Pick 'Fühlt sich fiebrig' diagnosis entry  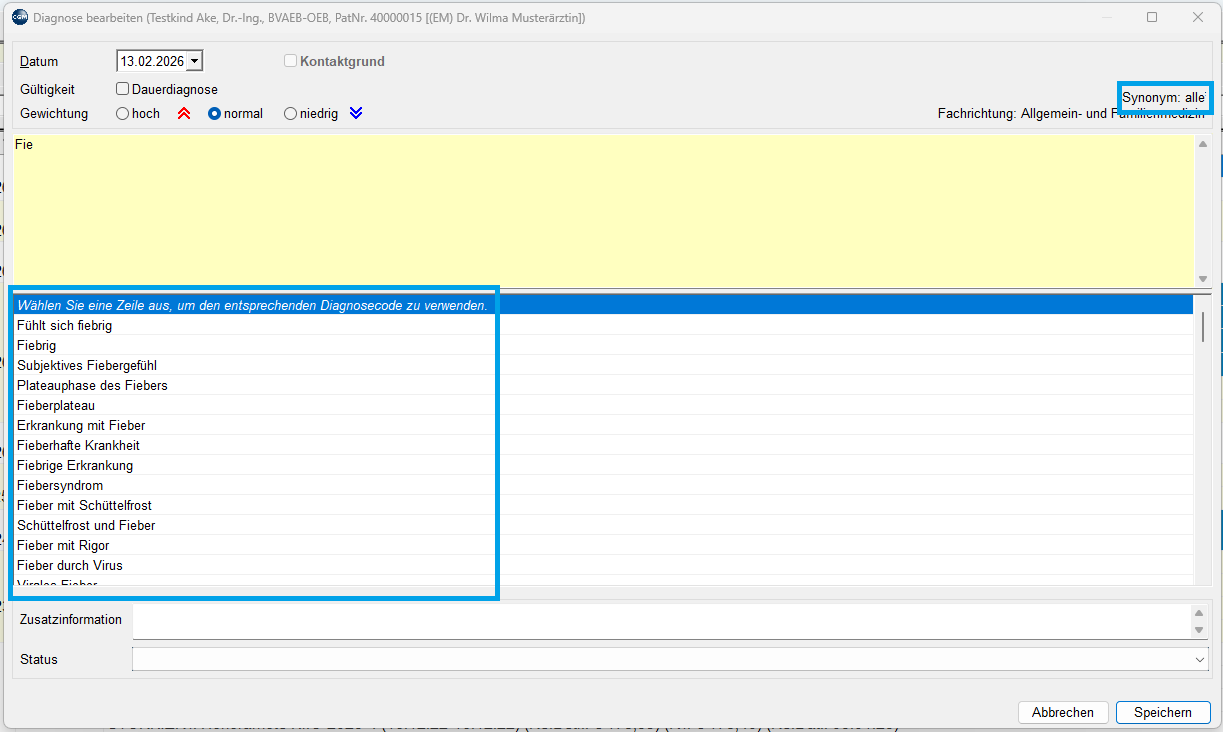coord(65,325)
